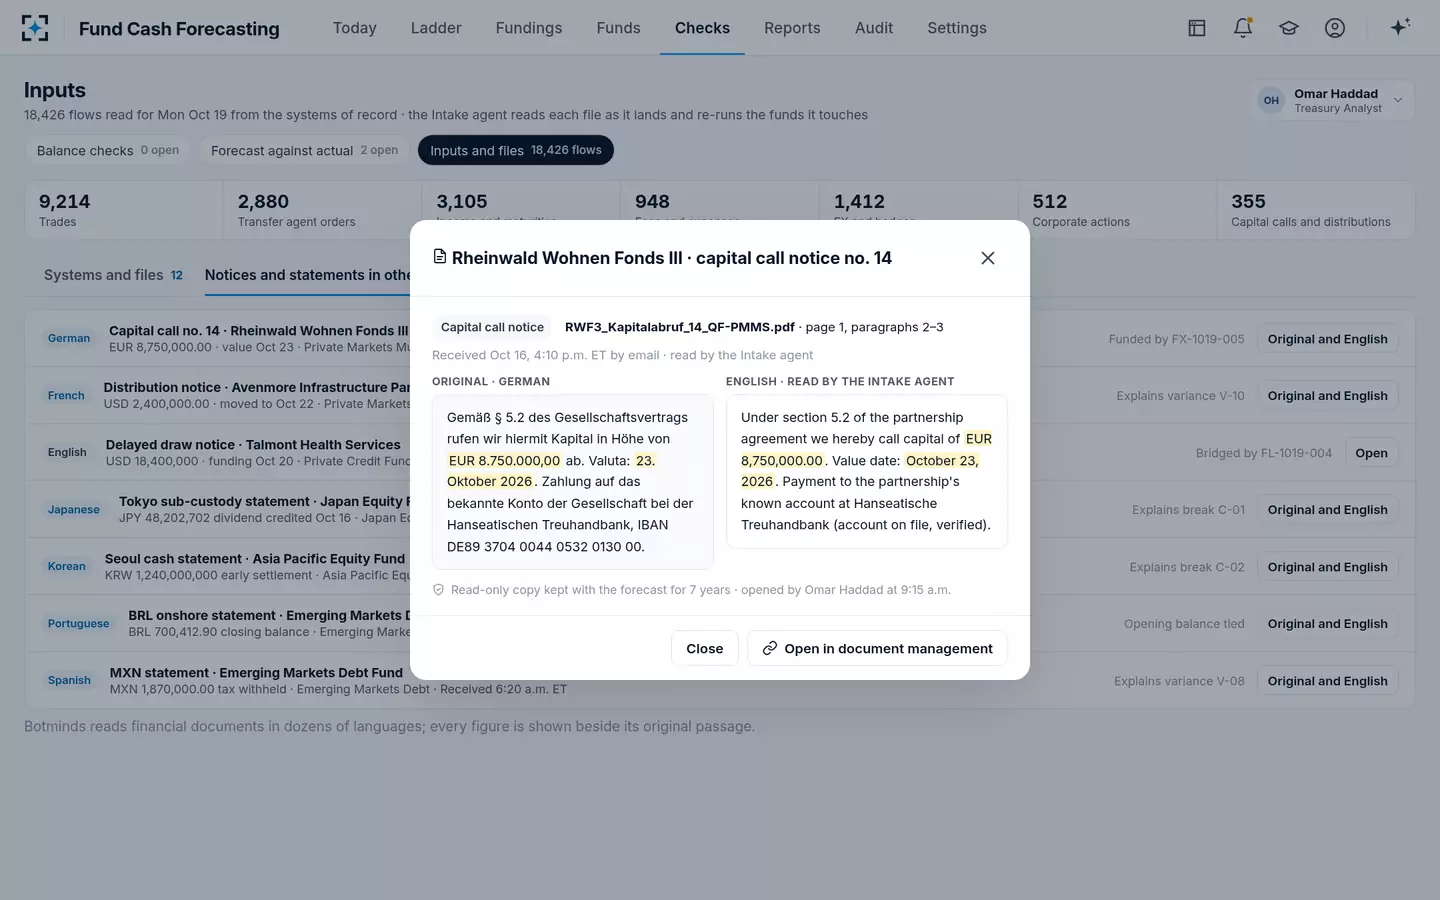Click the Funded by FX-1019-005 reference
1440x900 pixels.
tap(1176, 339)
